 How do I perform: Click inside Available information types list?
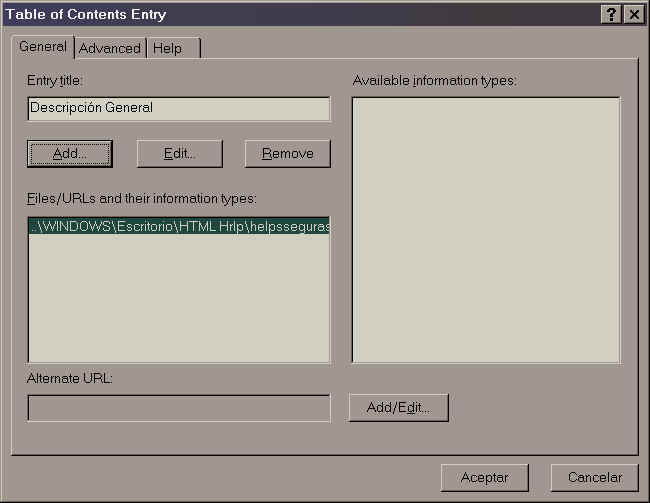(x=485, y=230)
